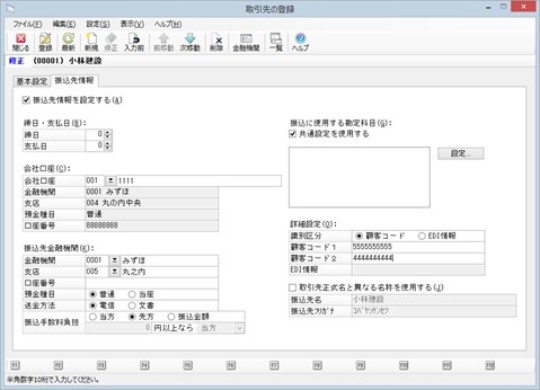Uncheck 振込先情報を設定する checkbox
This screenshot has width=540, height=390.
coord(26,100)
